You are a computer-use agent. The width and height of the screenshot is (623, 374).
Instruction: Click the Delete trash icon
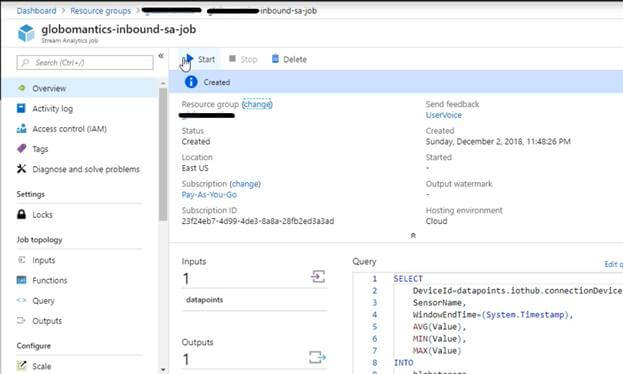275,59
